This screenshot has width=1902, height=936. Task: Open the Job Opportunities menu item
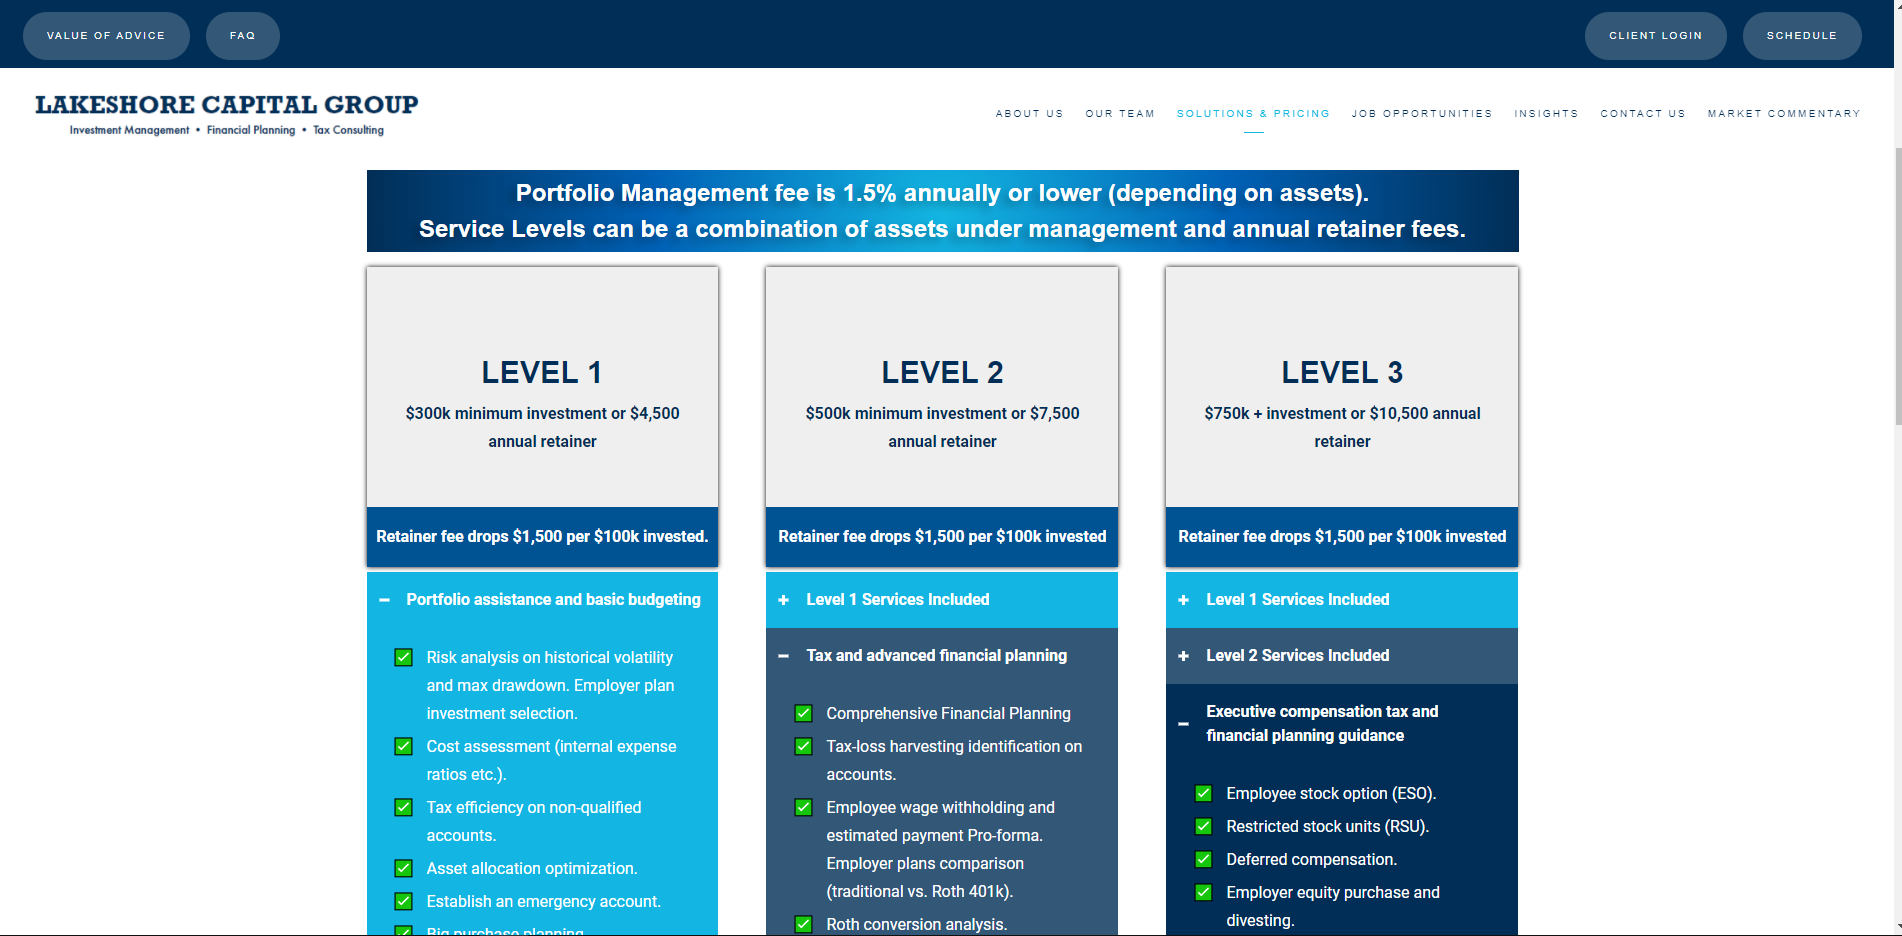pyautogui.click(x=1421, y=114)
